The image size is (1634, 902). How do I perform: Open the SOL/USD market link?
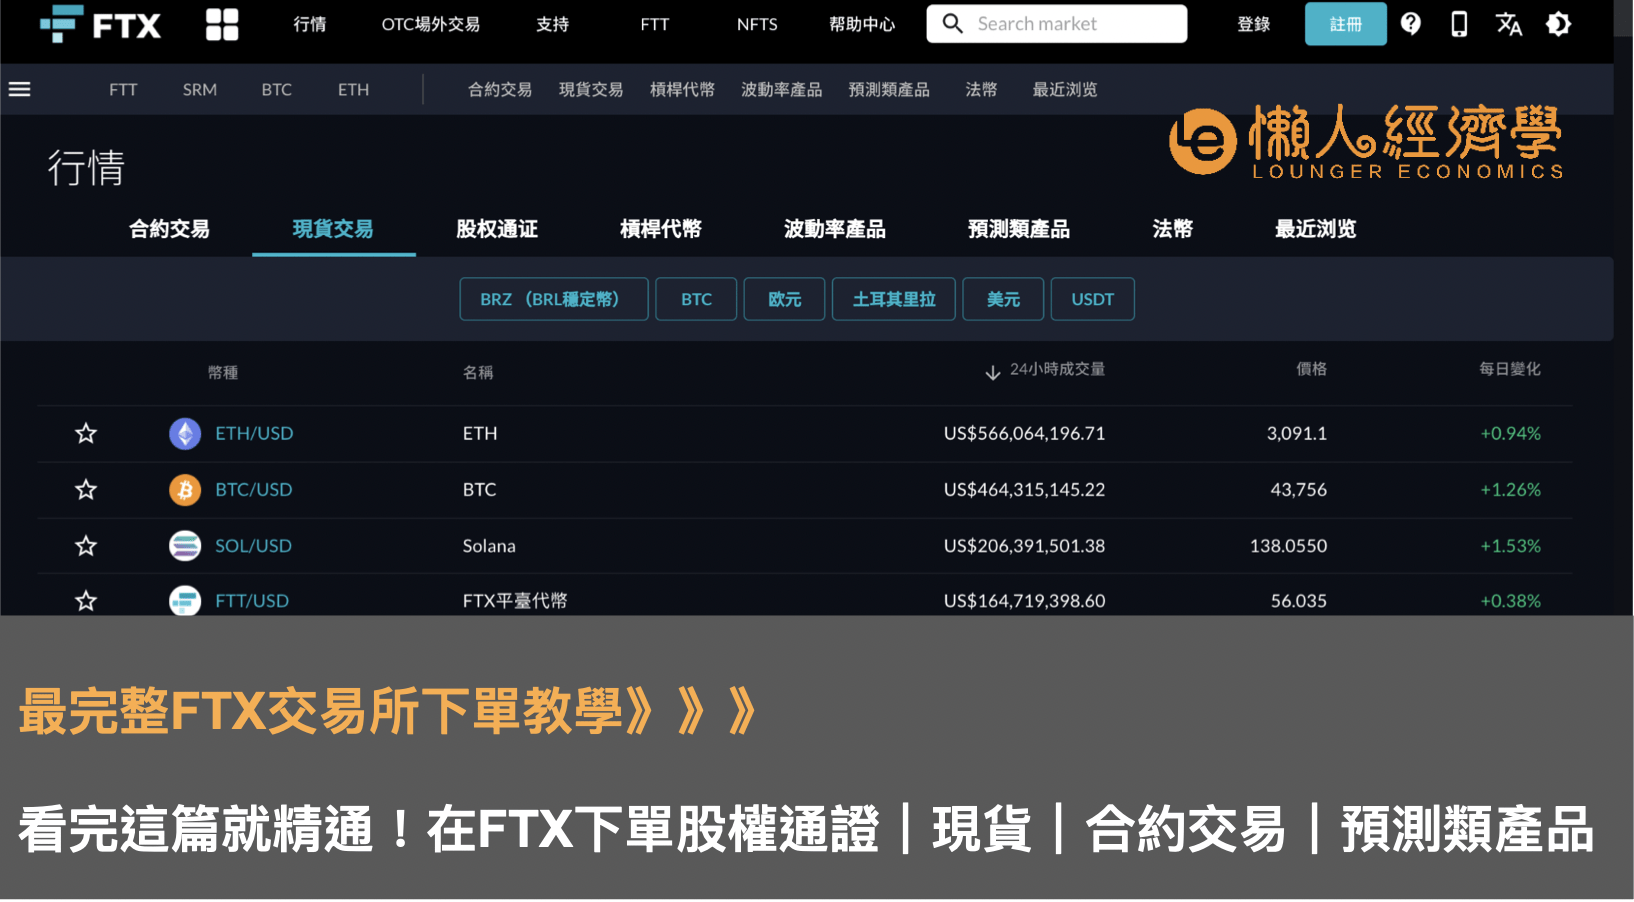pos(253,545)
